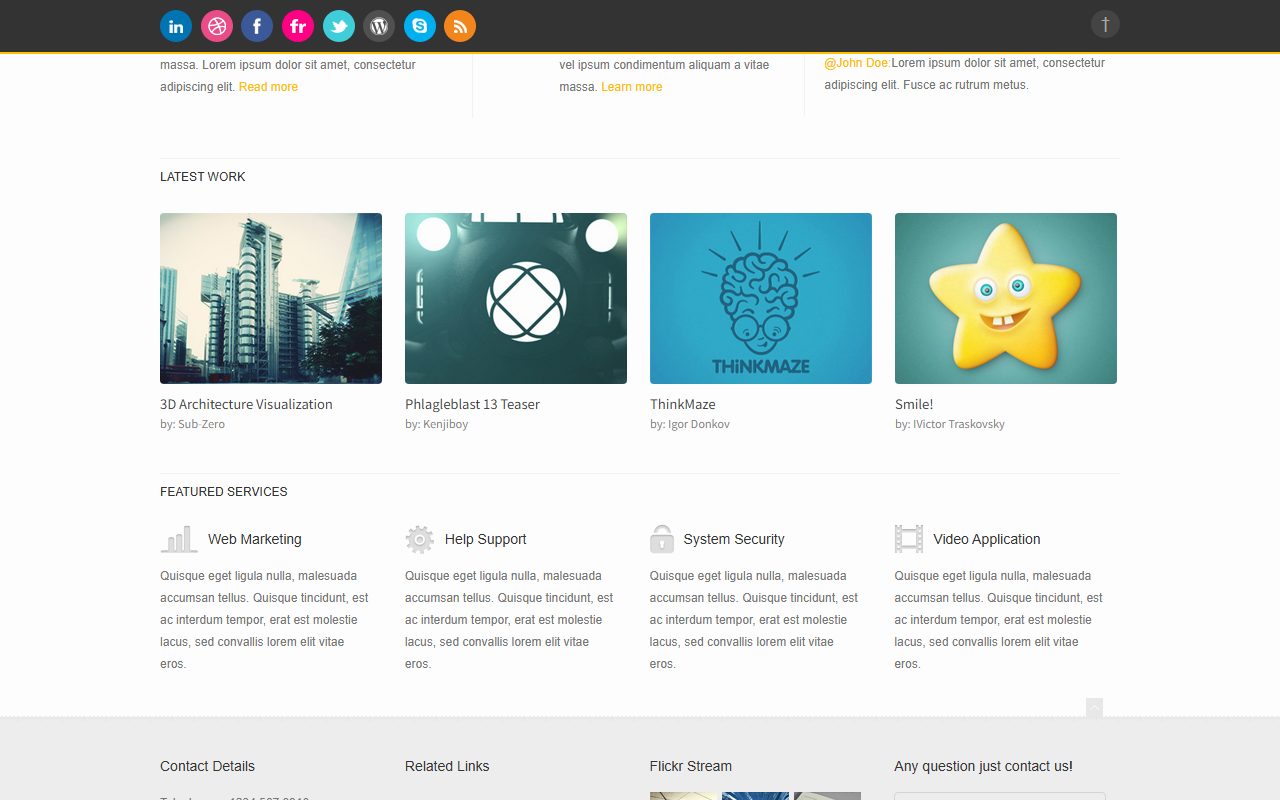This screenshot has width=1280, height=800.
Task: Open the LinkedIn social icon
Action: click(x=176, y=26)
